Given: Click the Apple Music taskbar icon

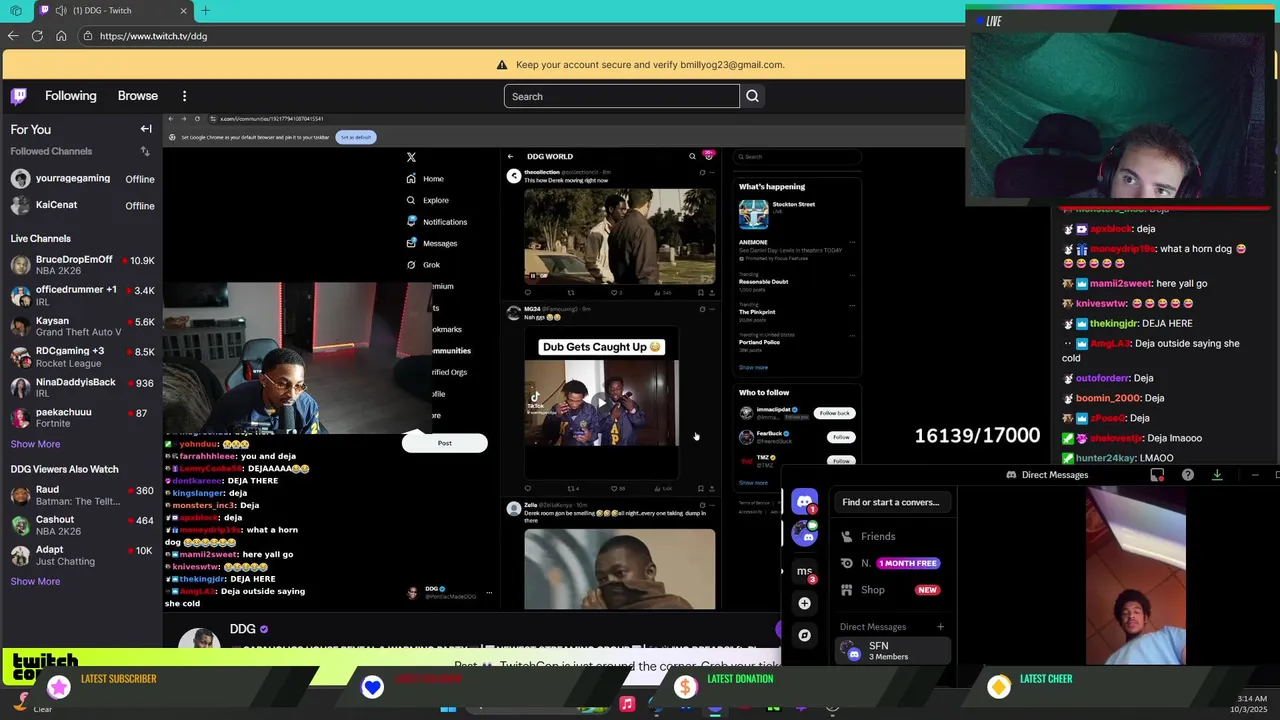Looking at the screenshot, I should (627, 704).
